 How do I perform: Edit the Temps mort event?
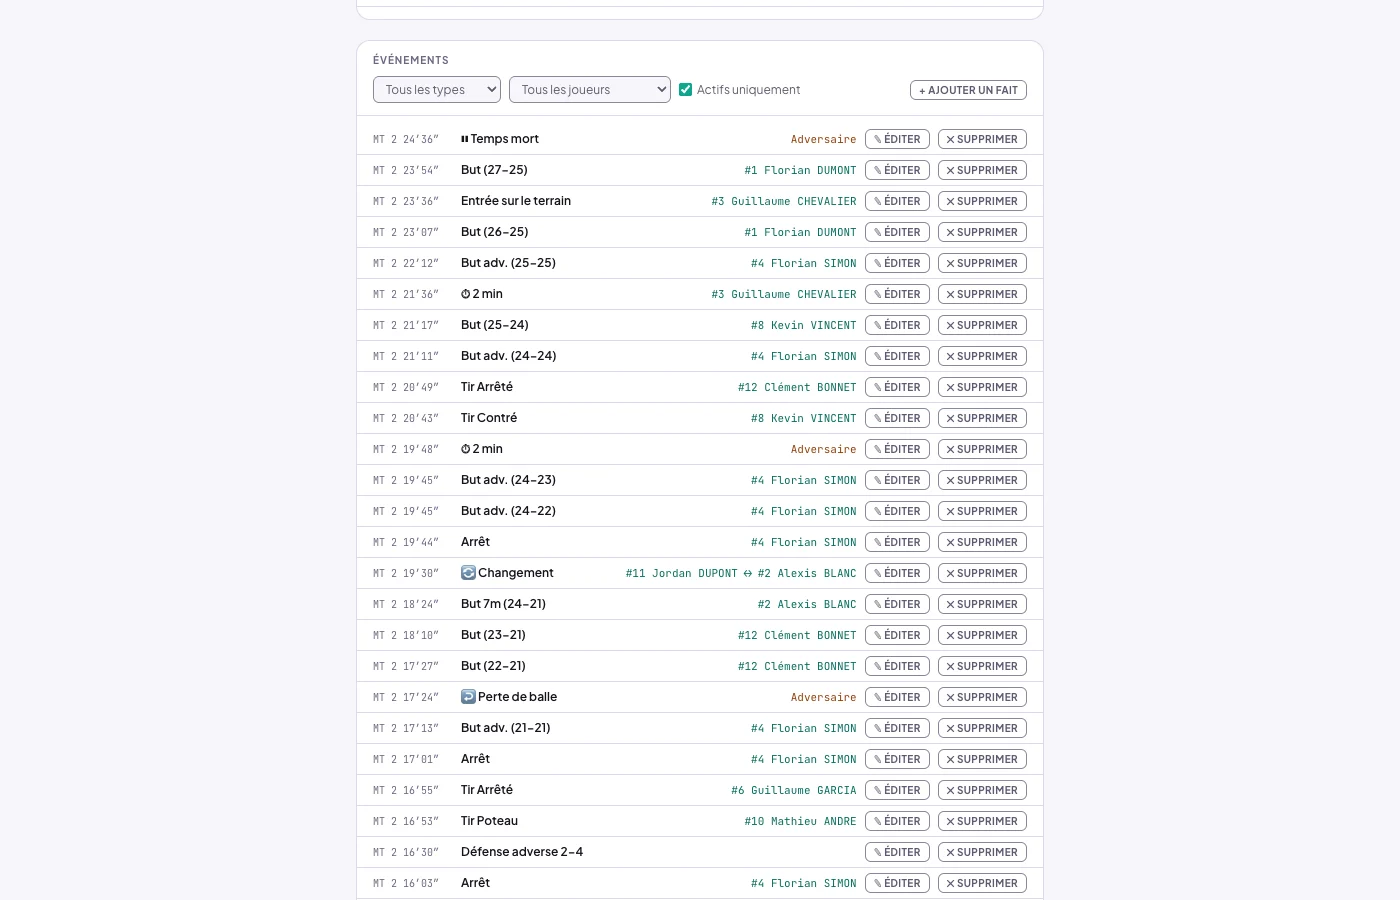[898, 139]
